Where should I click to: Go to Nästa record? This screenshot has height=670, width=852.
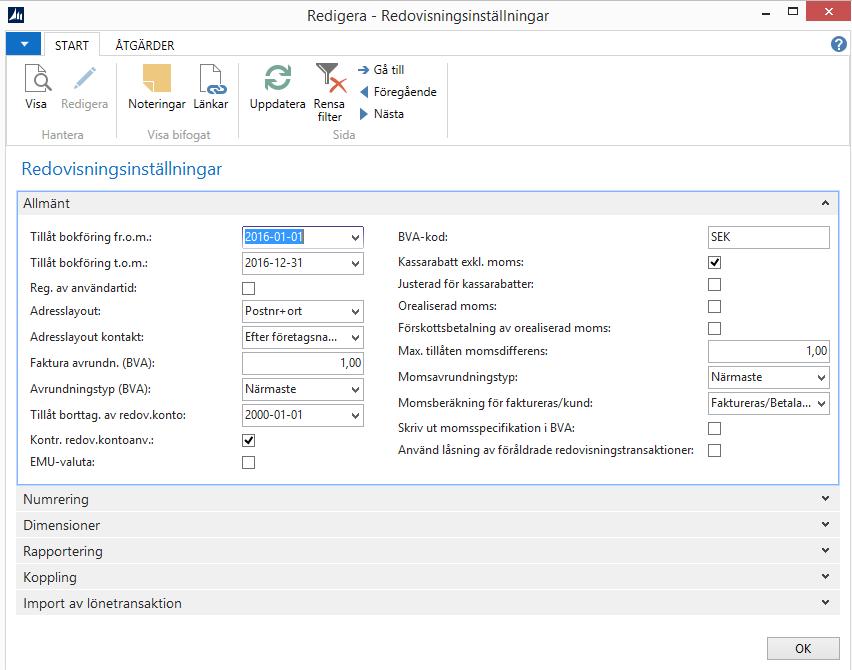[x=381, y=114]
